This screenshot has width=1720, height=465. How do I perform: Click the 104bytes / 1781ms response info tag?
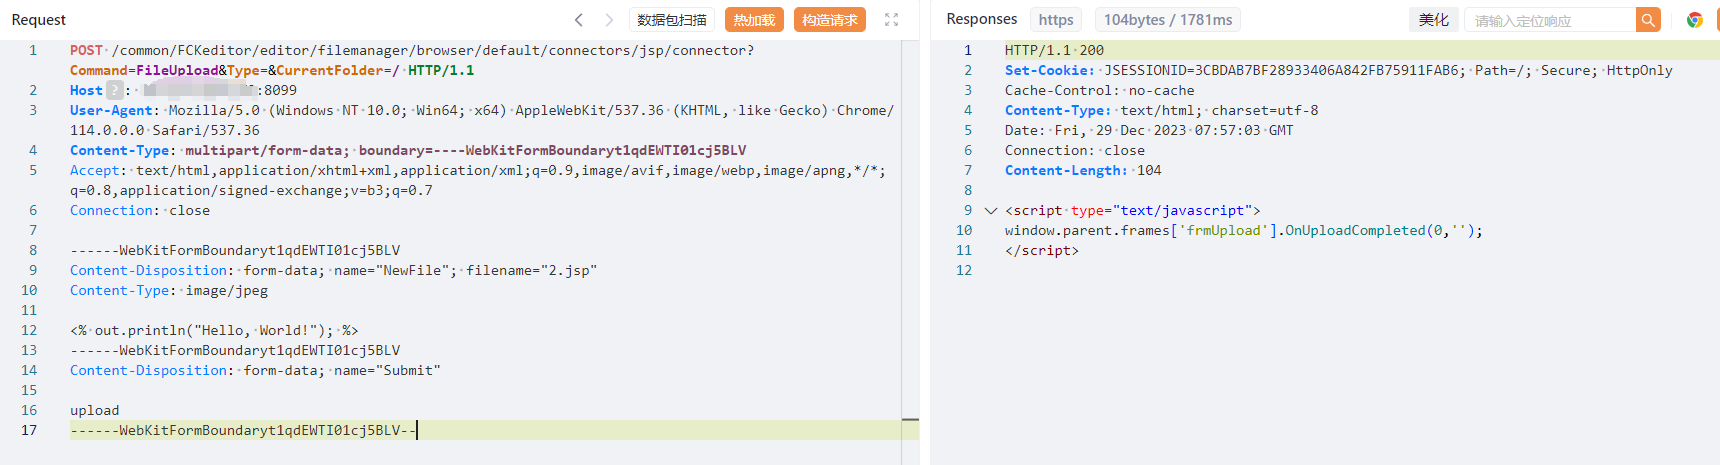[1168, 20]
